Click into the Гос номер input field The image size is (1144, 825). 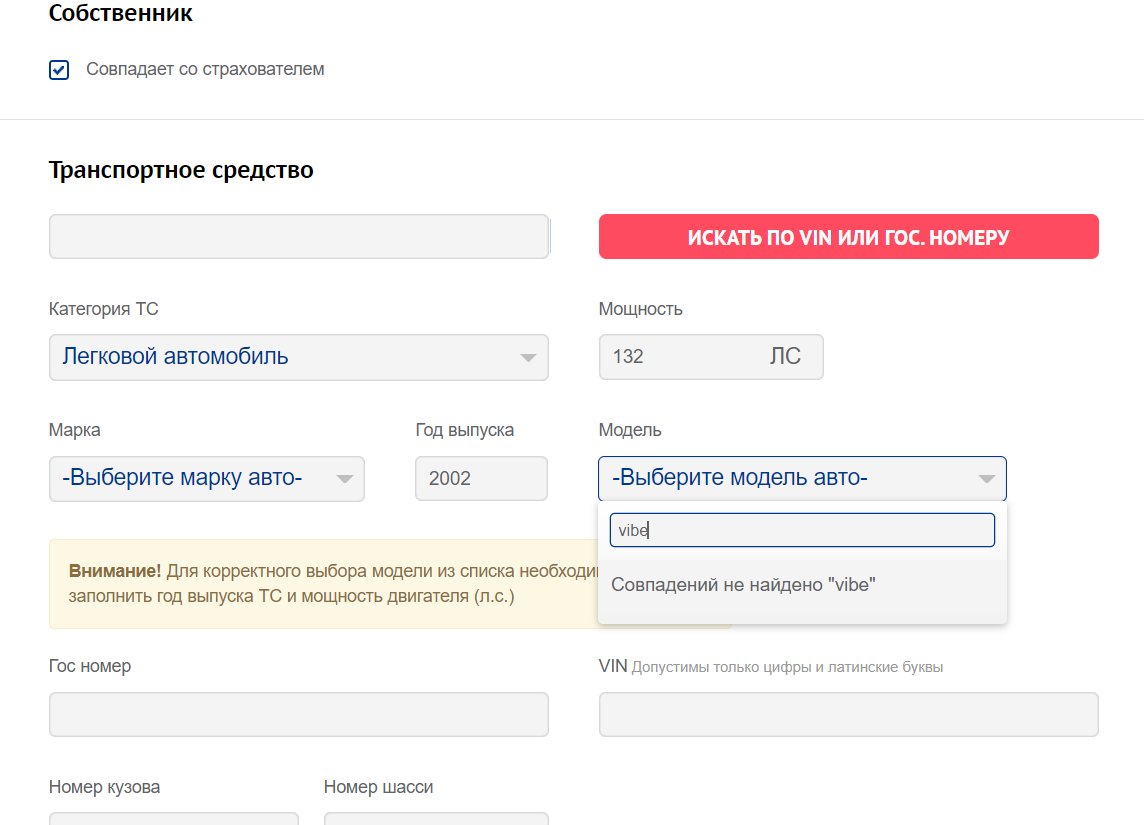click(298, 715)
